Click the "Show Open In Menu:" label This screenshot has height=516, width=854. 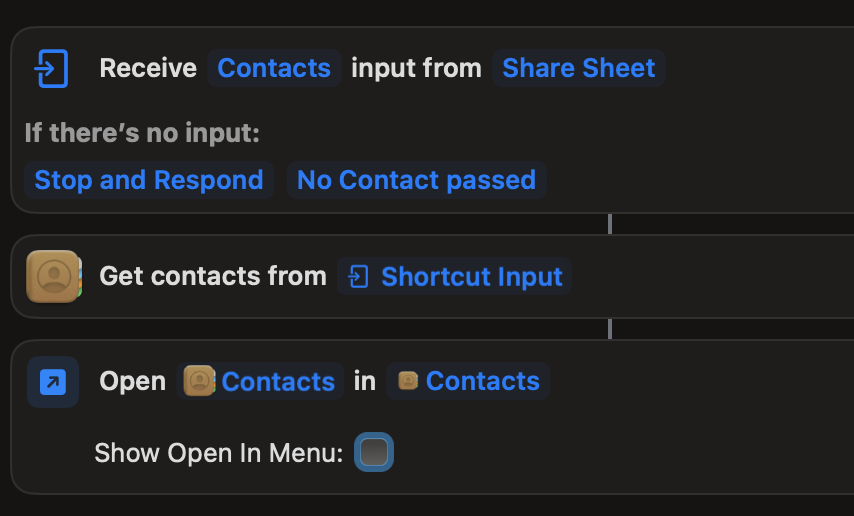click(218, 453)
